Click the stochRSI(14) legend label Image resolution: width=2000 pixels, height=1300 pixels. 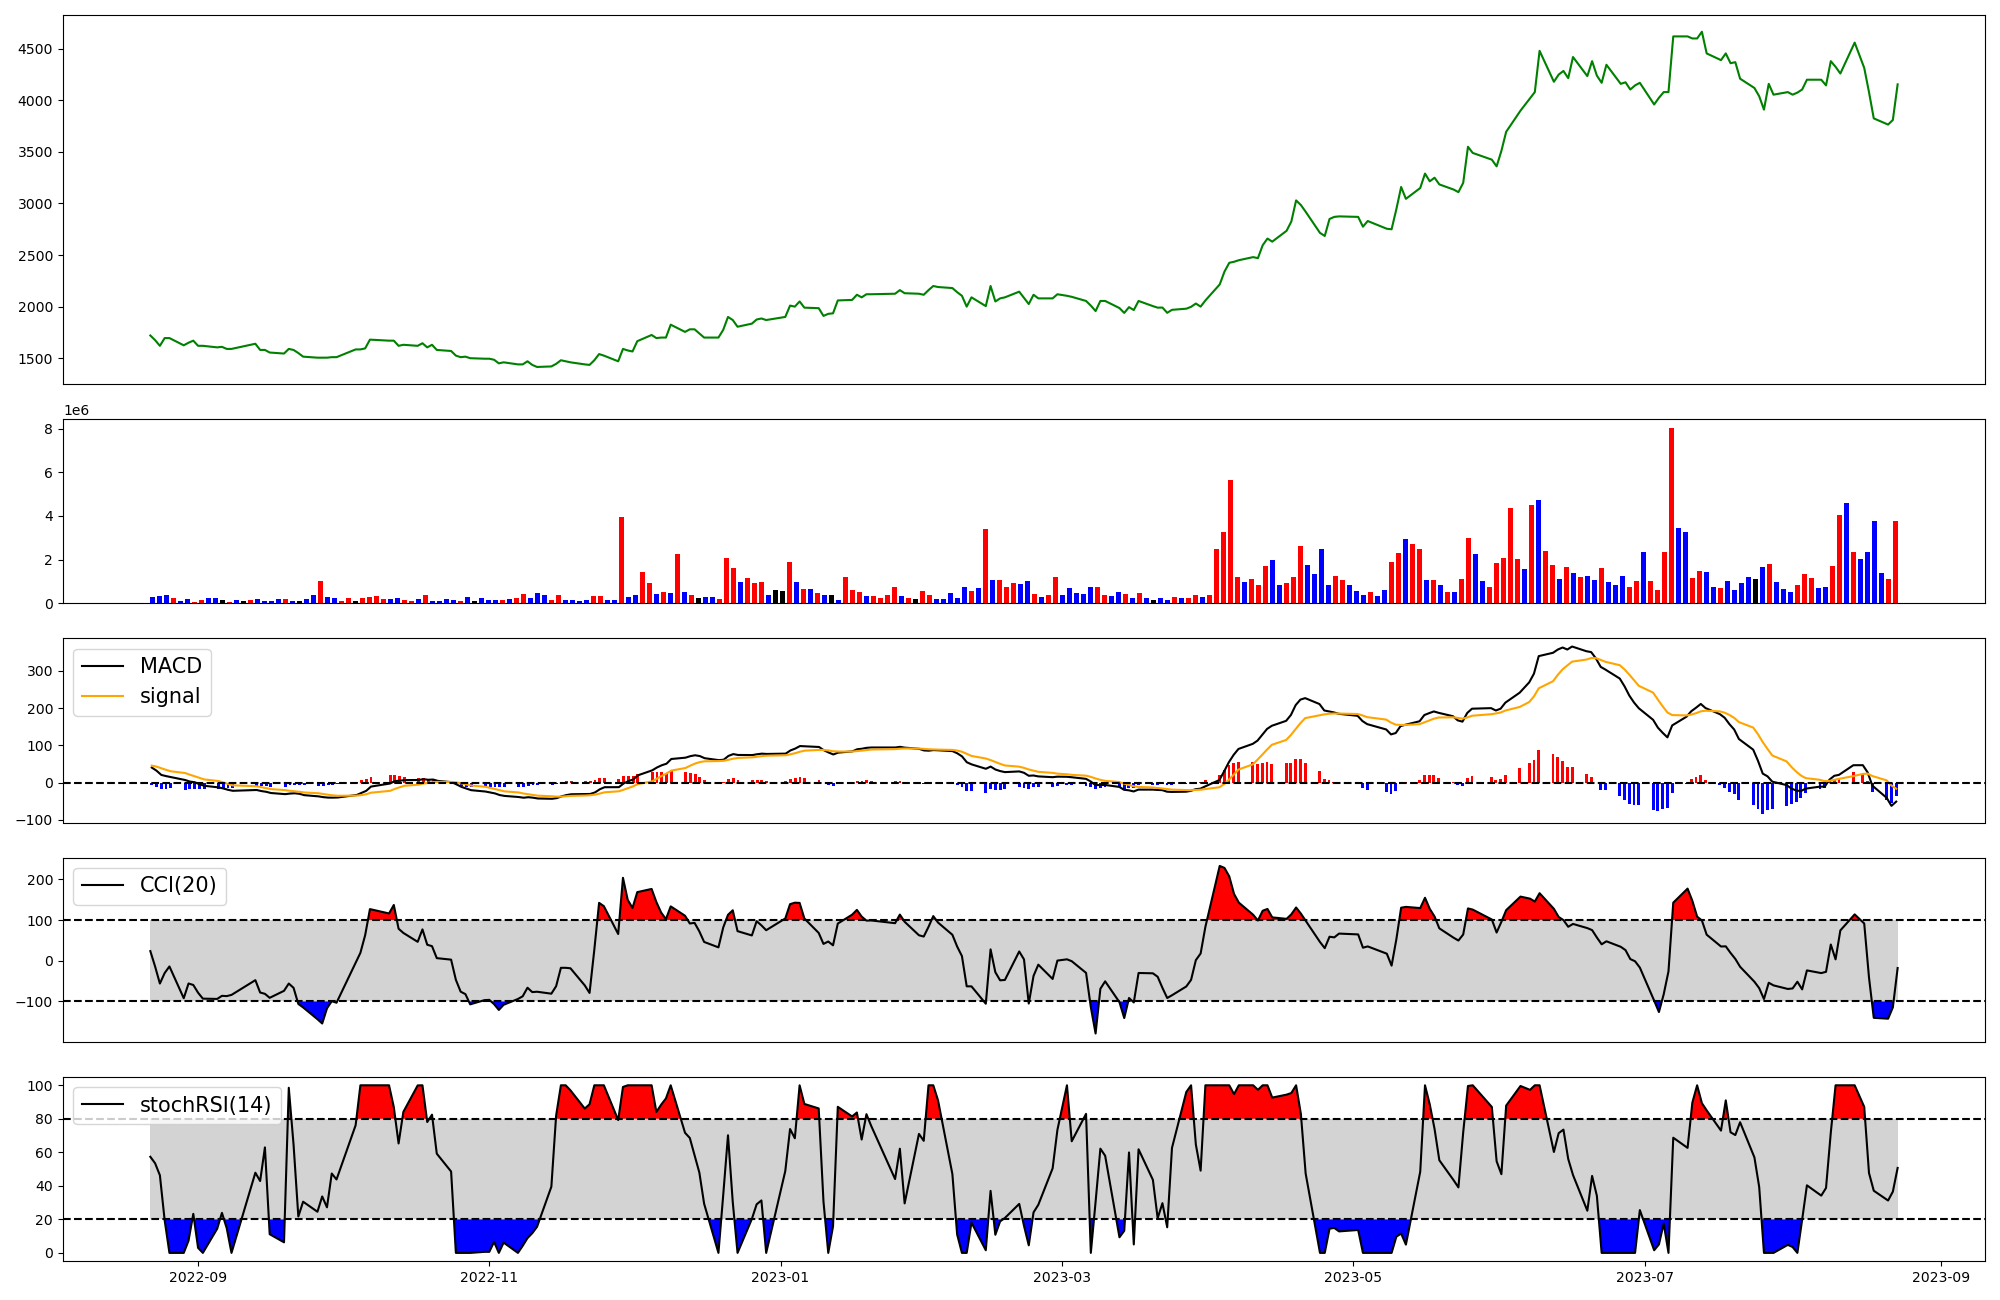pos(205,1104)
